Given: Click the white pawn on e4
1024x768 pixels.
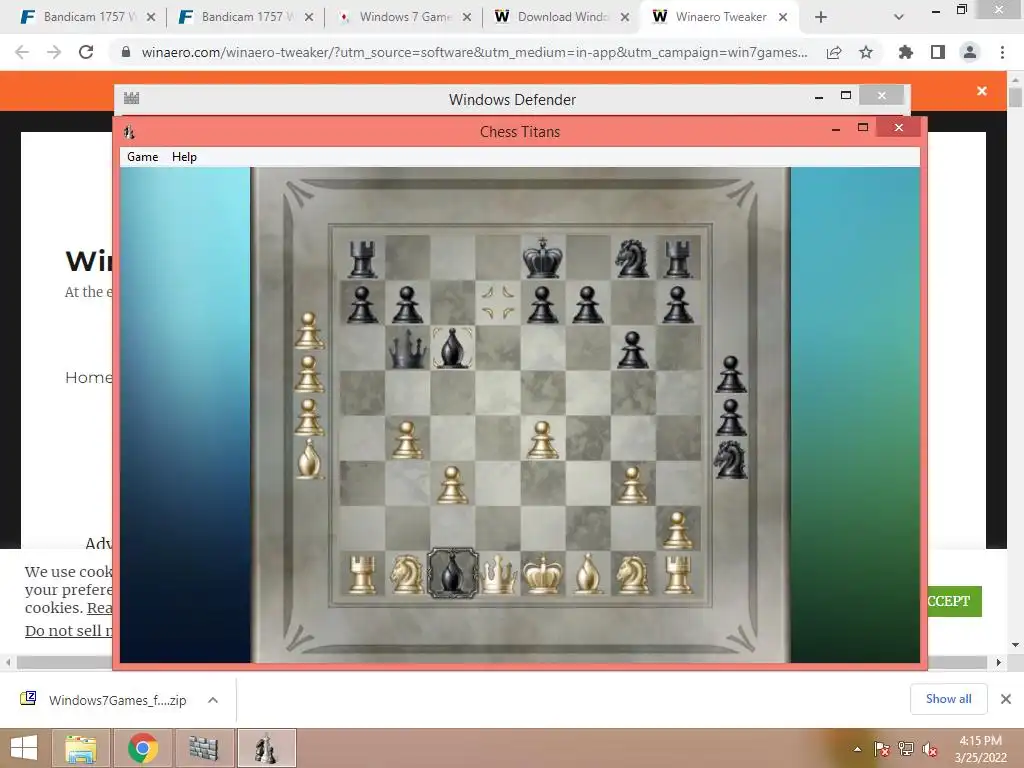Looking at the screenshot, I should (542, 440).
